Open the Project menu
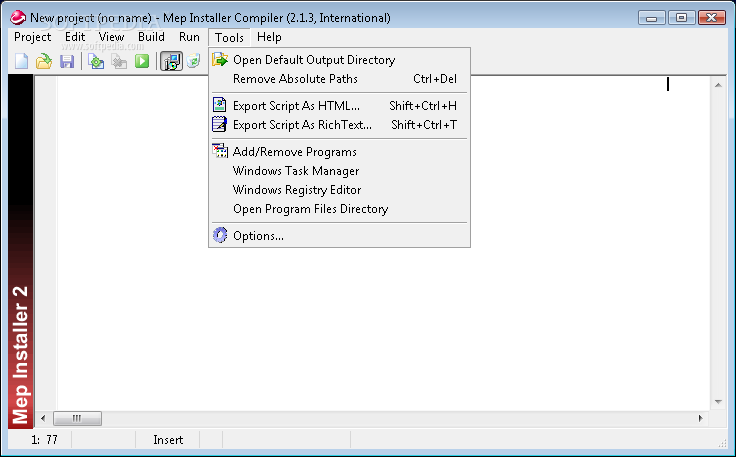This screenshot has height=457, width=736. (32, 37)
